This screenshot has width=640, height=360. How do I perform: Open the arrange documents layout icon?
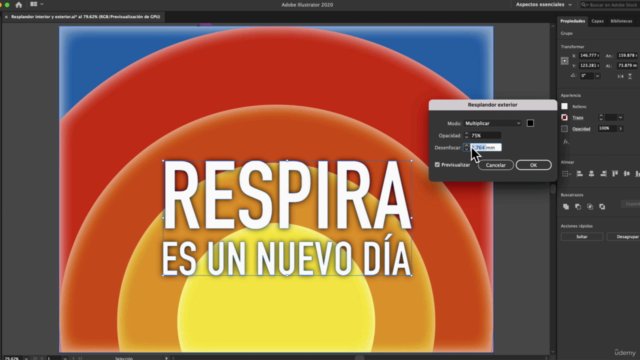(x=36, y=4)
